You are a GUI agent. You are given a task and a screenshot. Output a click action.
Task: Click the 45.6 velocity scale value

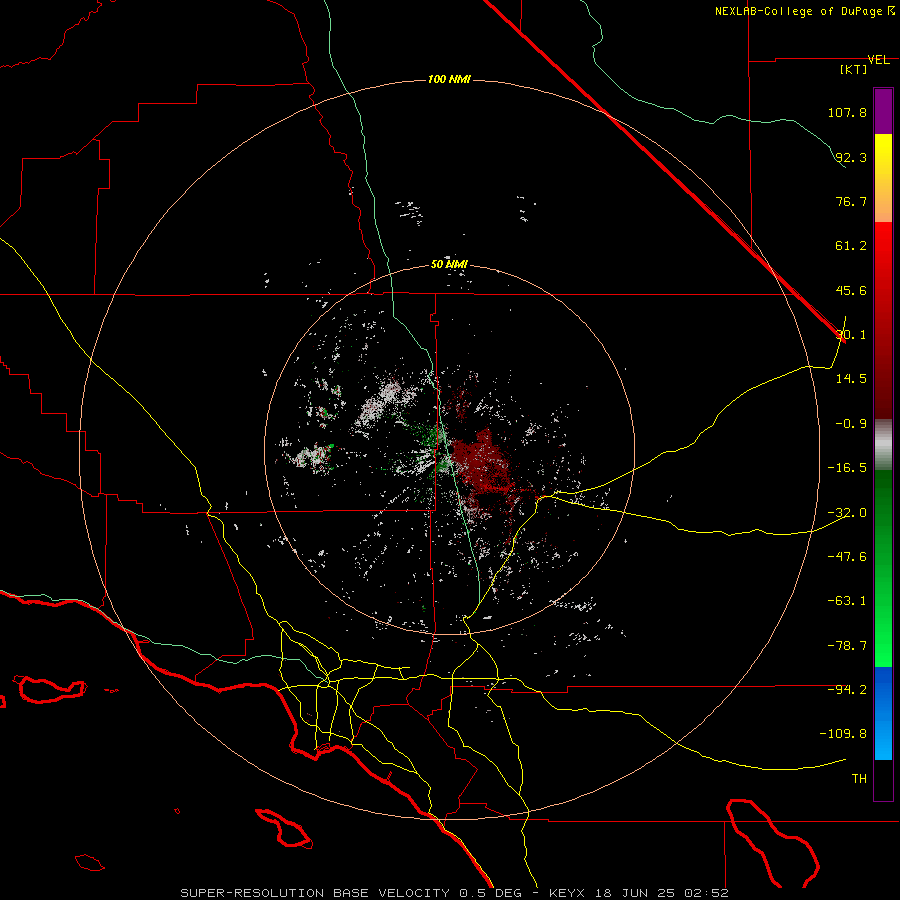(851, 290)
